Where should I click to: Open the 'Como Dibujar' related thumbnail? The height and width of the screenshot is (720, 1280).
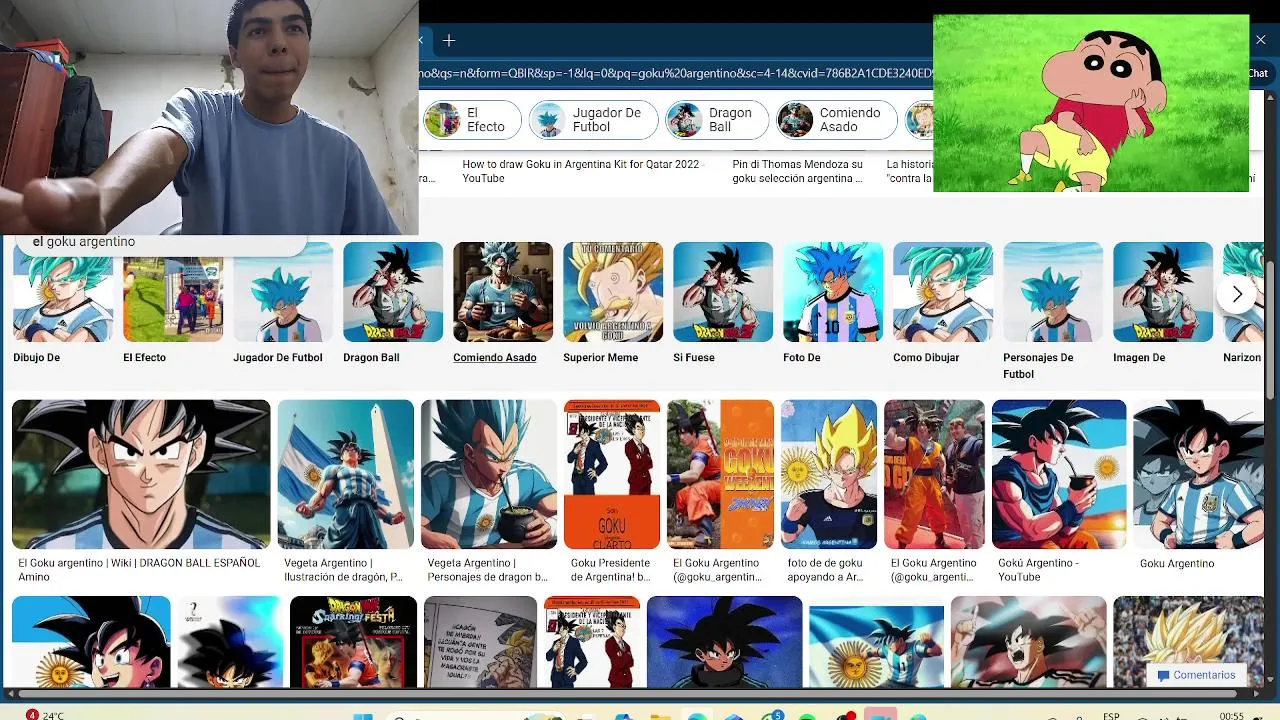(x=943, y=292)
